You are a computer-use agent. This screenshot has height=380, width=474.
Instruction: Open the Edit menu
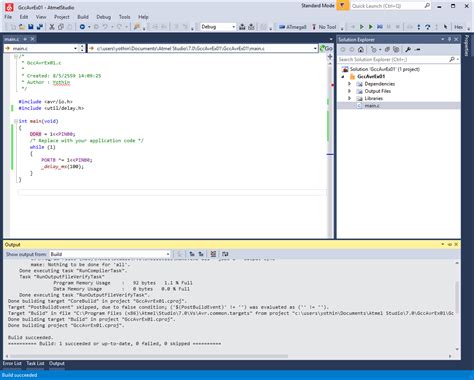tap(24, 17)
